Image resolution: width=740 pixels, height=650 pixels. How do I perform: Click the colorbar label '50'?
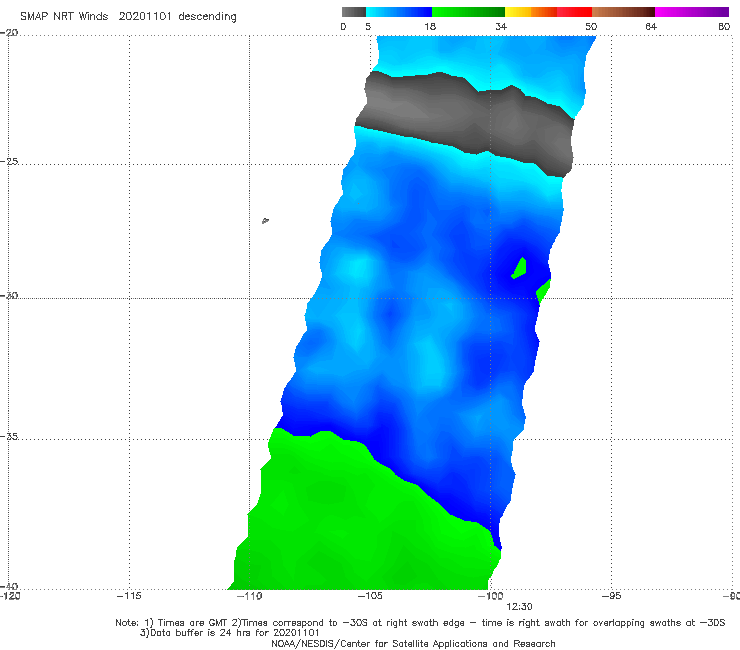591,26
